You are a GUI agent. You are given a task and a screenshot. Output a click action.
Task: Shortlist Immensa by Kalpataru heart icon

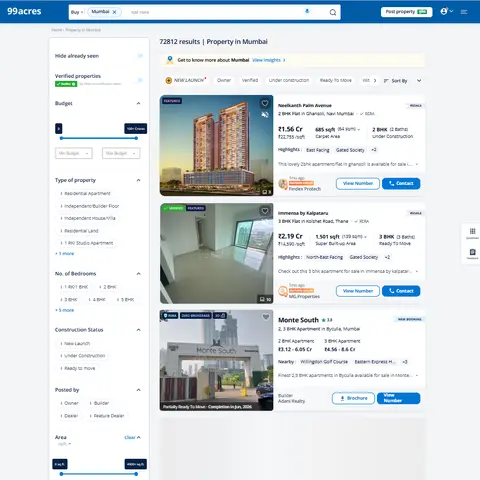point(265,211)
